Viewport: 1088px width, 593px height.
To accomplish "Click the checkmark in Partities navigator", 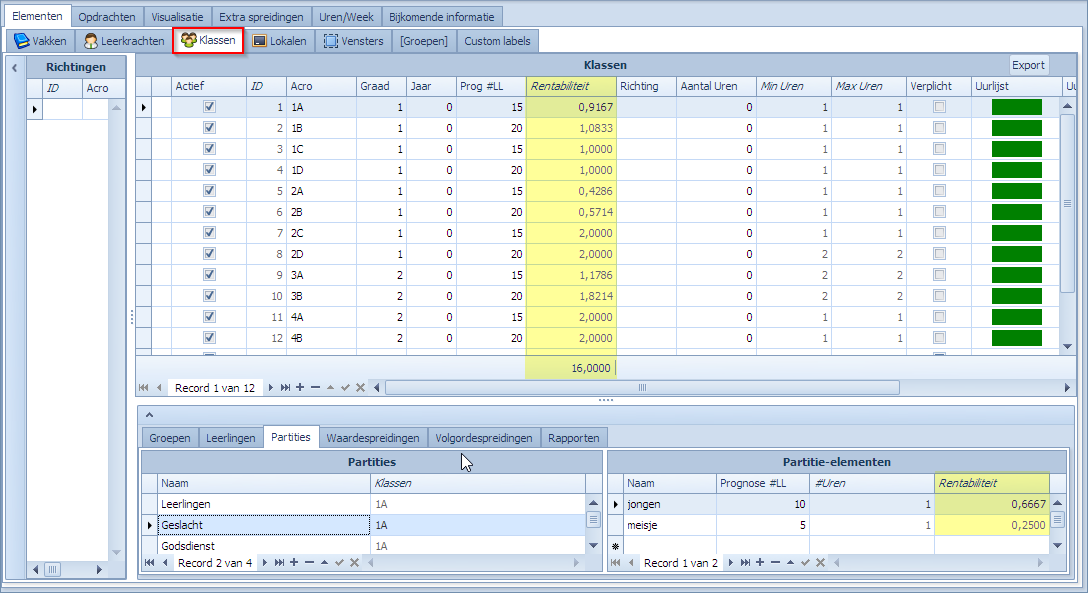I will pos(339,562).
